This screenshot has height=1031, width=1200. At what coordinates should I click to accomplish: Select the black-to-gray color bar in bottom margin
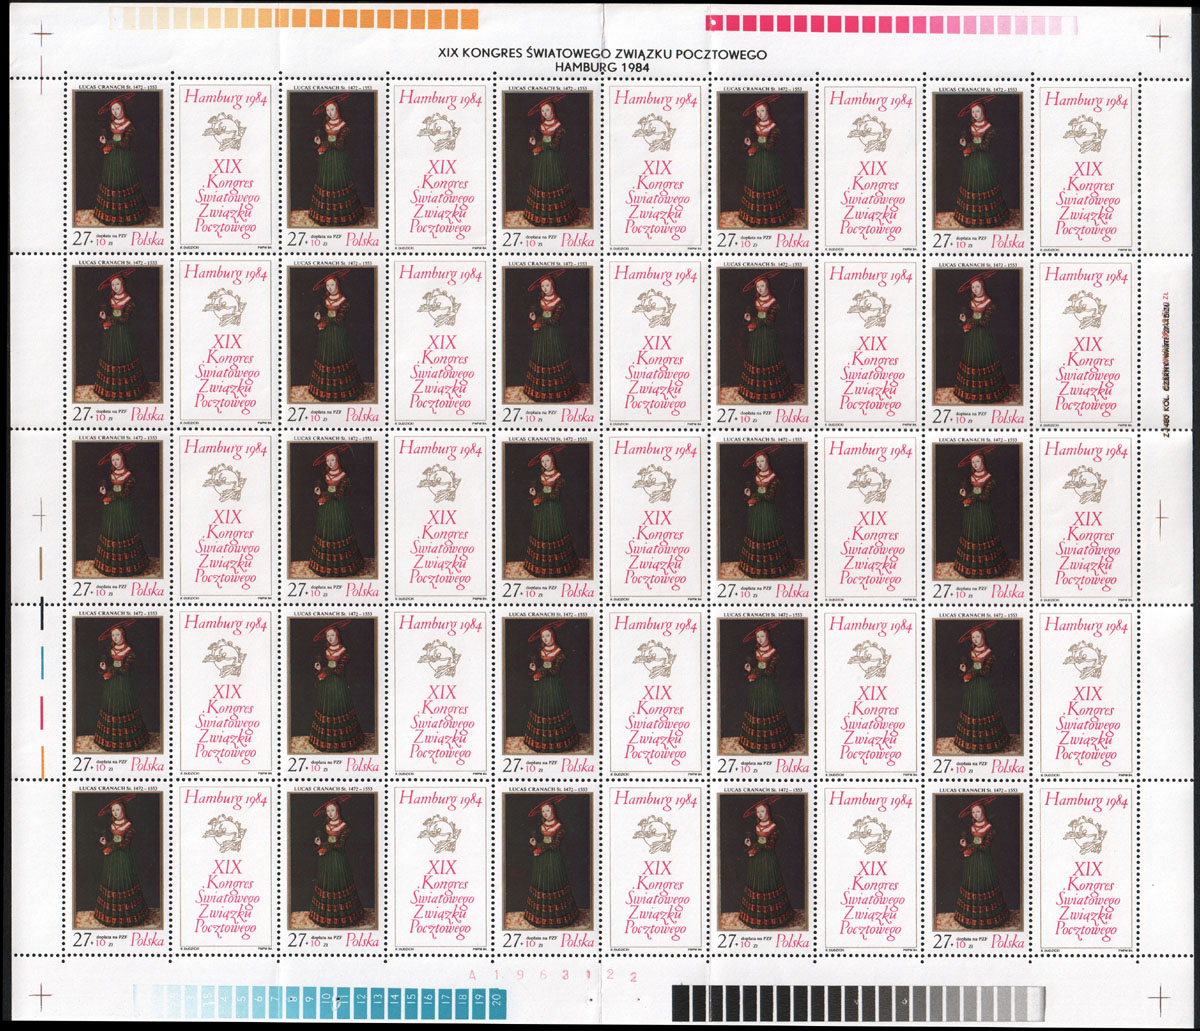click(858, 1003)
